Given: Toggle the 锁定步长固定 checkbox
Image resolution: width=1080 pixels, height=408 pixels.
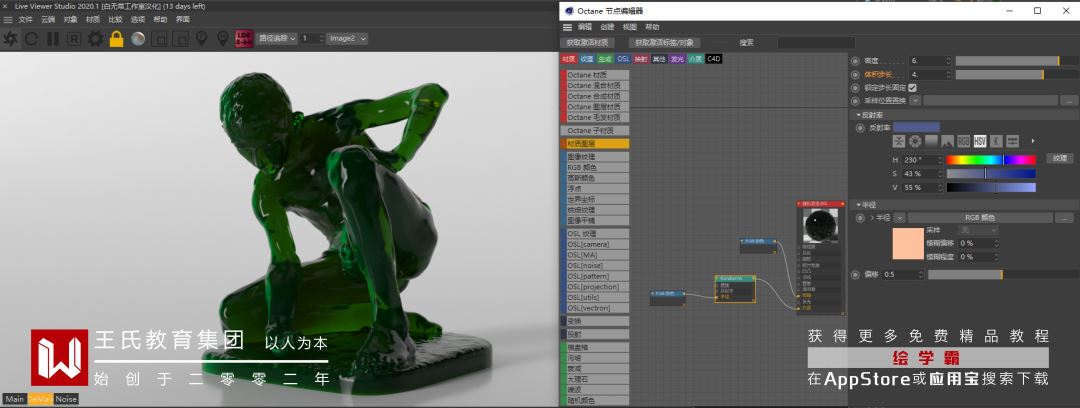Looking at the screenshot, I should coord(913,88).
